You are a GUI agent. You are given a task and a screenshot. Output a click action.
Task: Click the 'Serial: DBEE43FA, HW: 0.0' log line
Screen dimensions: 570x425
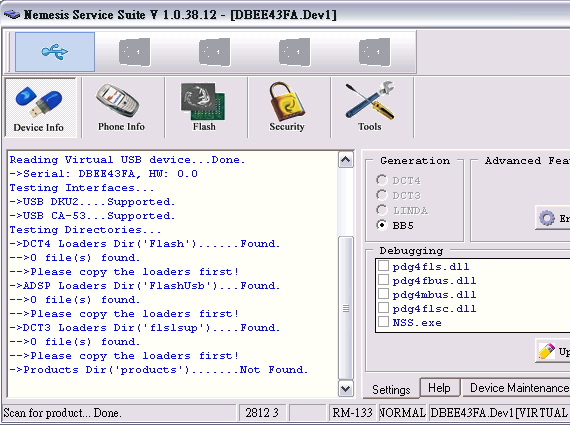[104, 174]
